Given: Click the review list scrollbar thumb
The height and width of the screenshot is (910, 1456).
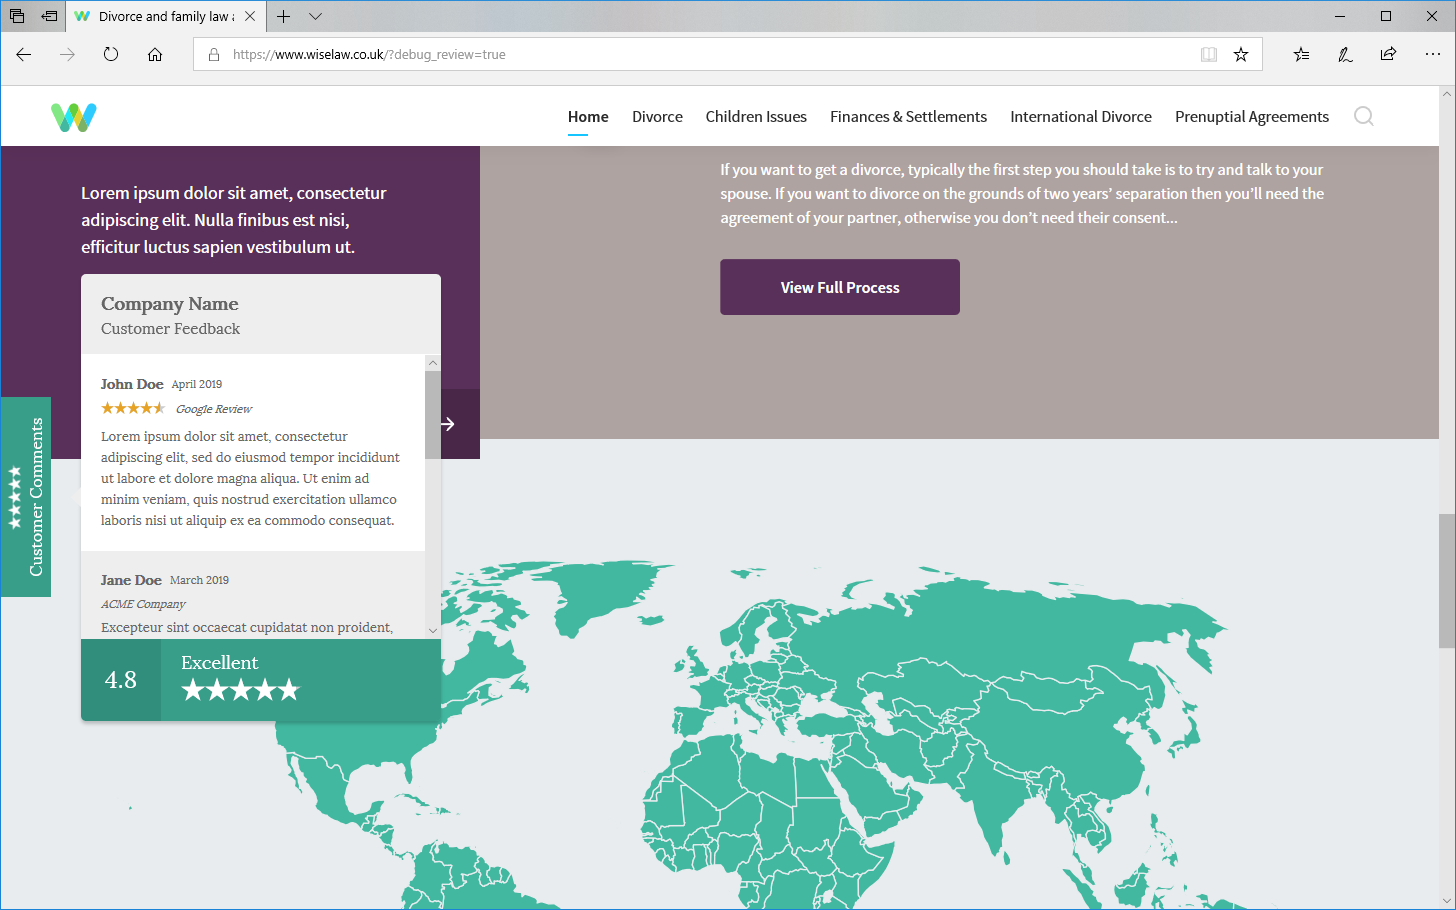Looking at the screenshot, I should (x=433, y=415).
